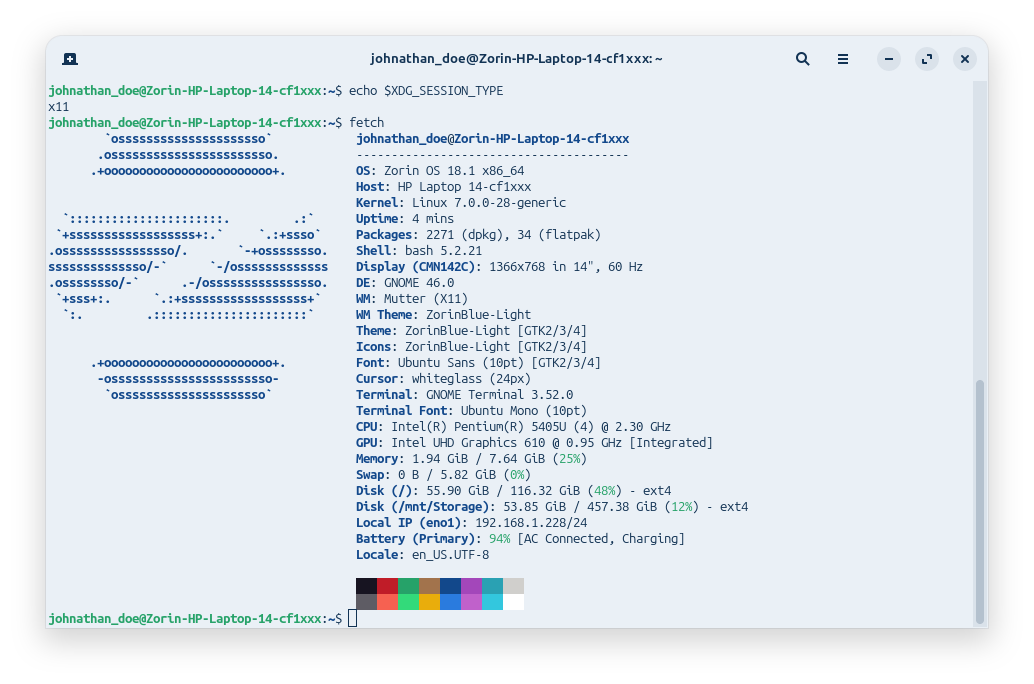Click the bright yellow color block
Viewport: 1034px width, 684px height.
tap(430, 602)
